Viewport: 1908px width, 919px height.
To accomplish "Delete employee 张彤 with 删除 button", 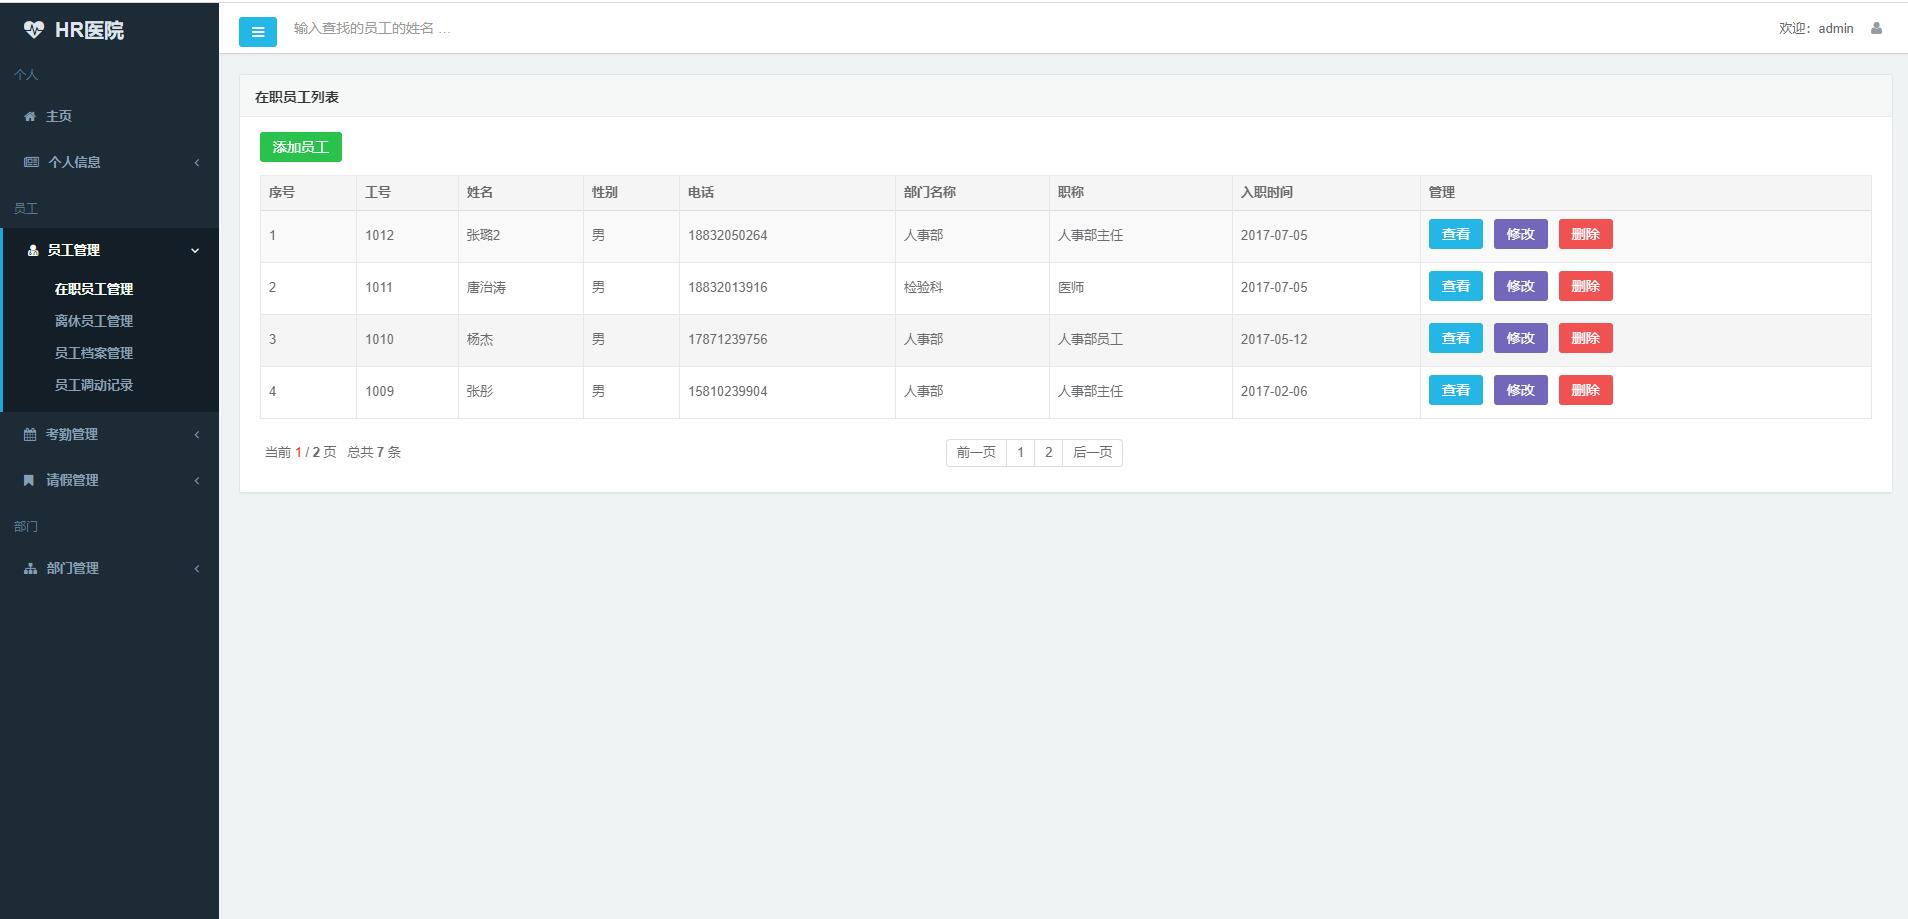I will (1586, 390).
